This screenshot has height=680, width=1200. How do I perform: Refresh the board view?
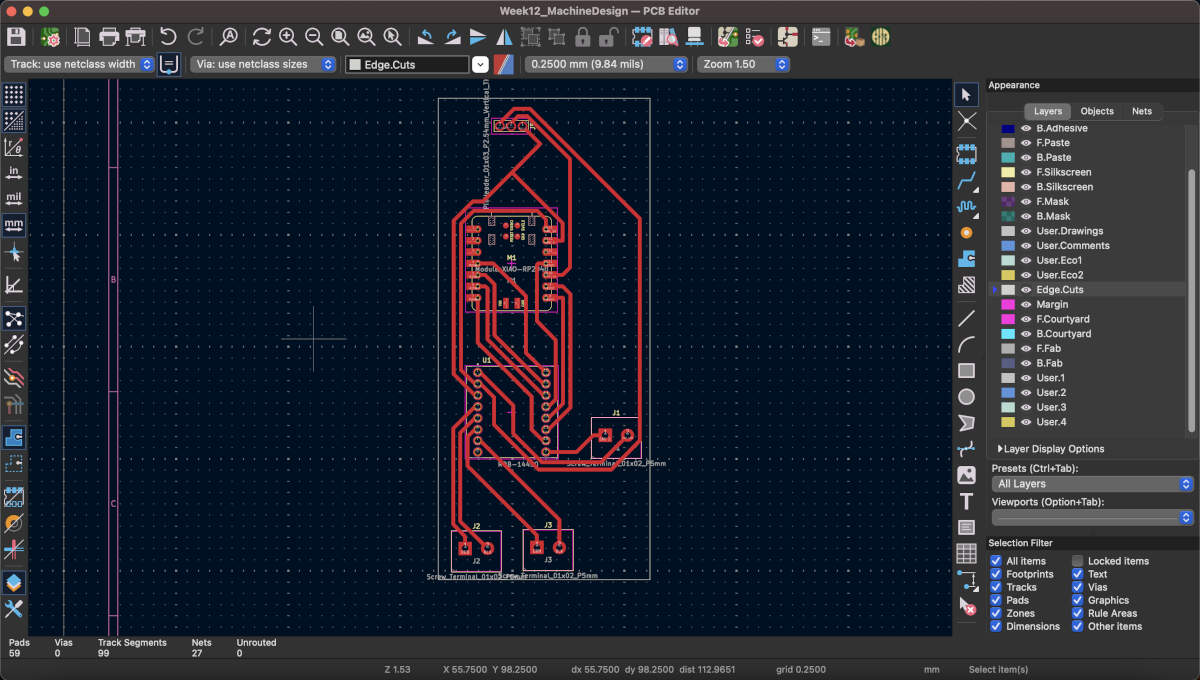262,37
